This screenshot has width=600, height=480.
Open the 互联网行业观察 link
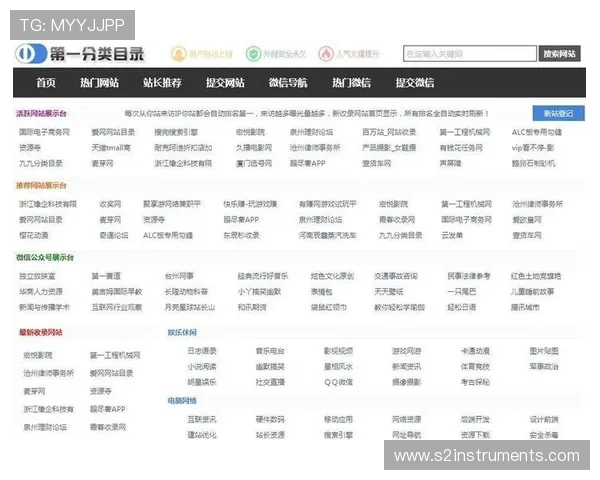(x=117, y=307)
